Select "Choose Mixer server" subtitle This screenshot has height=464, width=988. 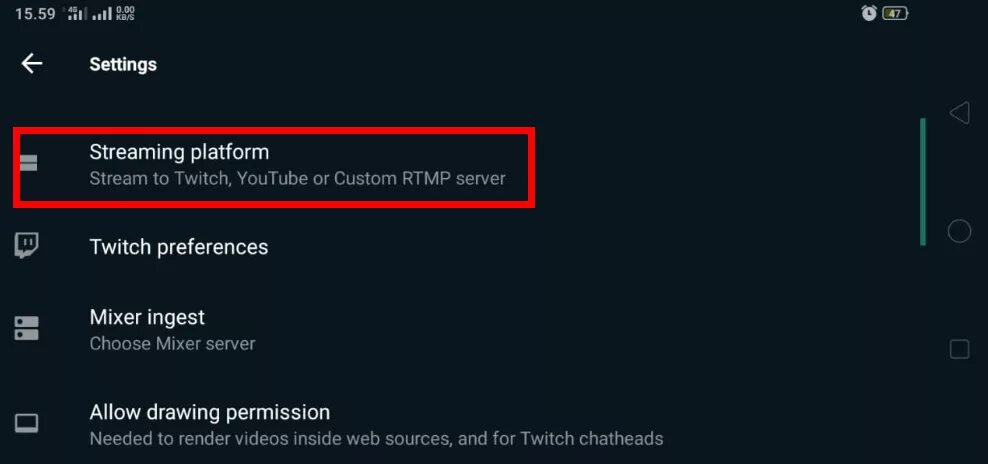point(172,344)
